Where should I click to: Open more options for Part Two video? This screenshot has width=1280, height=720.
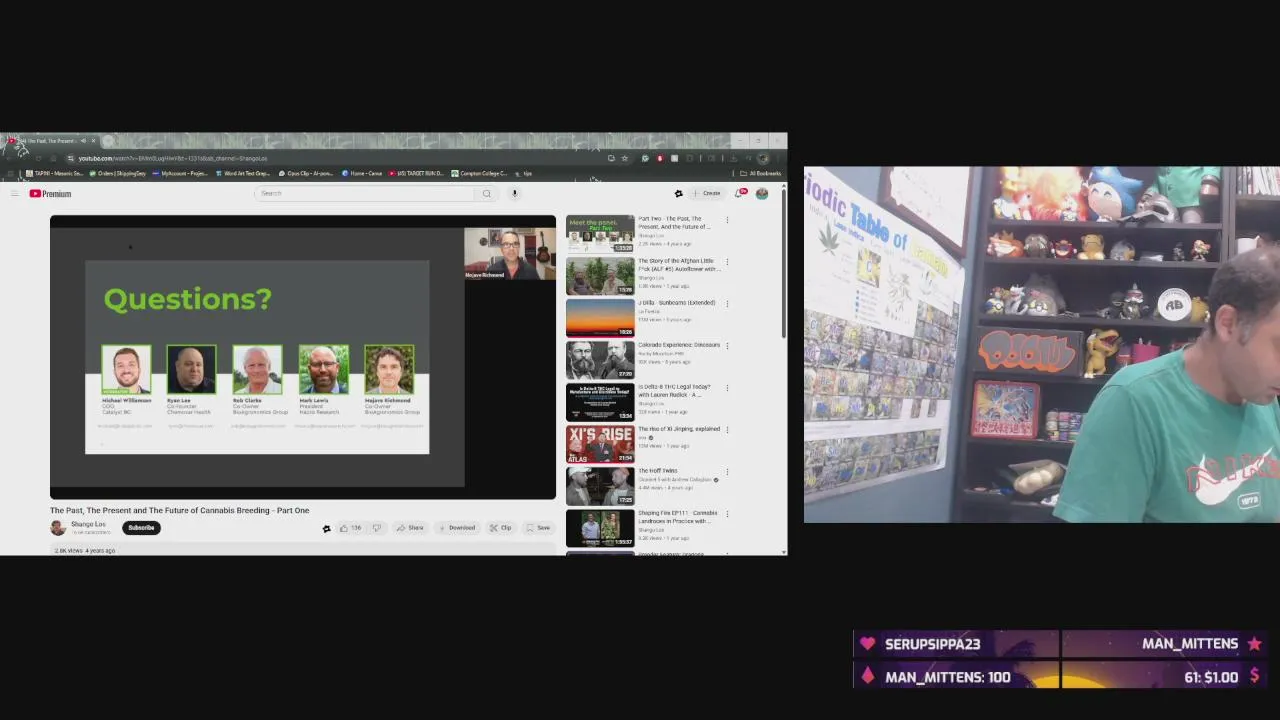coord(727,220)
